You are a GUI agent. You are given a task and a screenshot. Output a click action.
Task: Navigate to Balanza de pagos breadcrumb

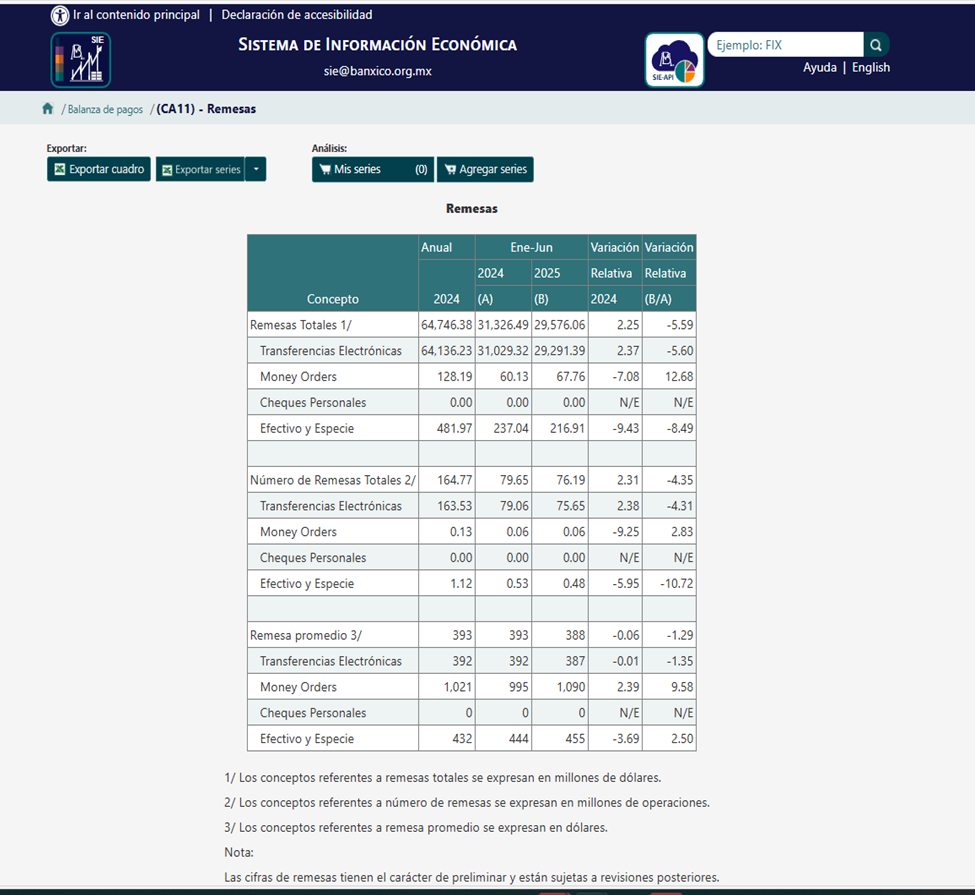105,109
